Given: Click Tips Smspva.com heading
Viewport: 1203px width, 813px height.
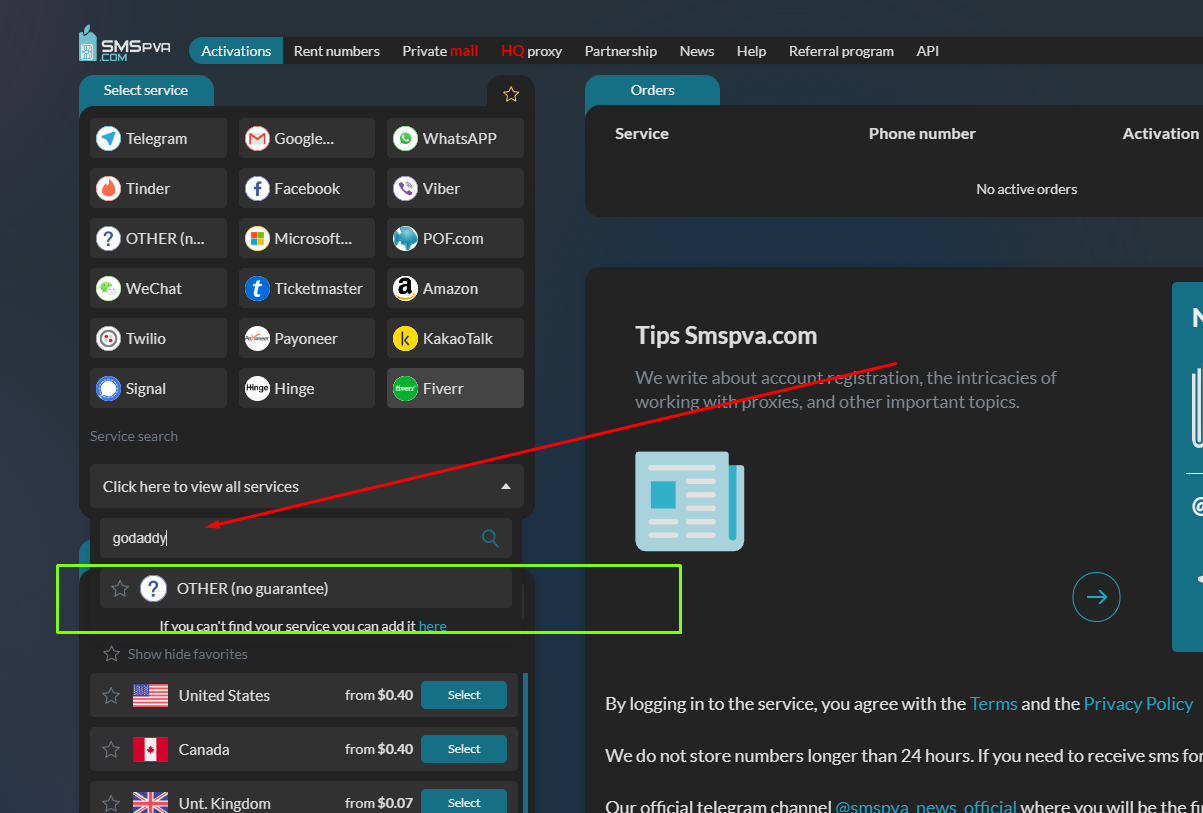Looking at the screenshot, I should pos(726,335).
